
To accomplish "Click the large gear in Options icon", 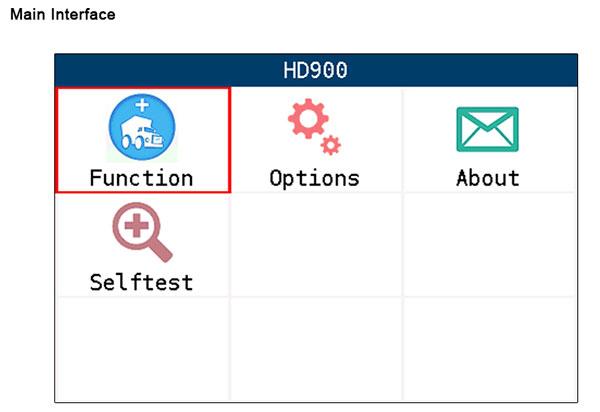I will point(307,120).
